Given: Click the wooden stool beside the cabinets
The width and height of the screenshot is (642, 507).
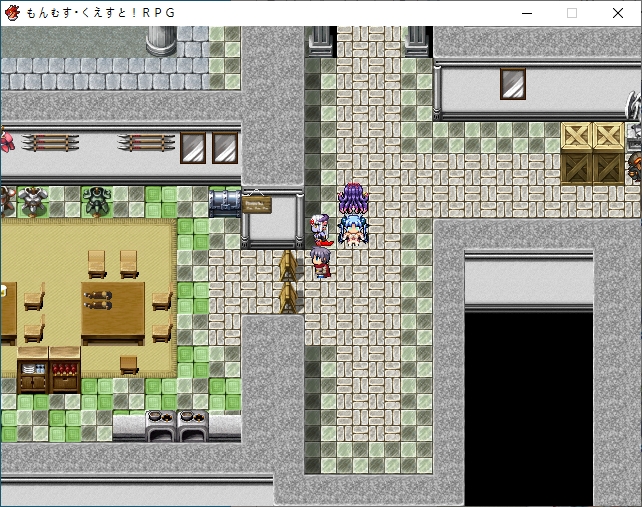Looking at the screenshot, I should click(129, 365).
